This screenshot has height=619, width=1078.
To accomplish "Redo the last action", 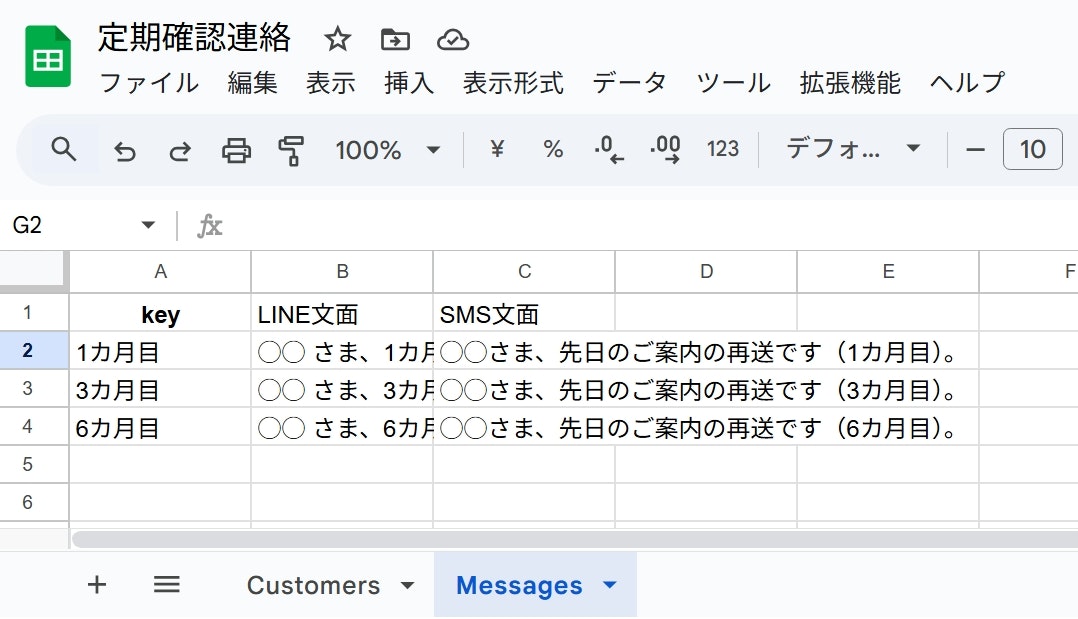I will coord(180,149).
